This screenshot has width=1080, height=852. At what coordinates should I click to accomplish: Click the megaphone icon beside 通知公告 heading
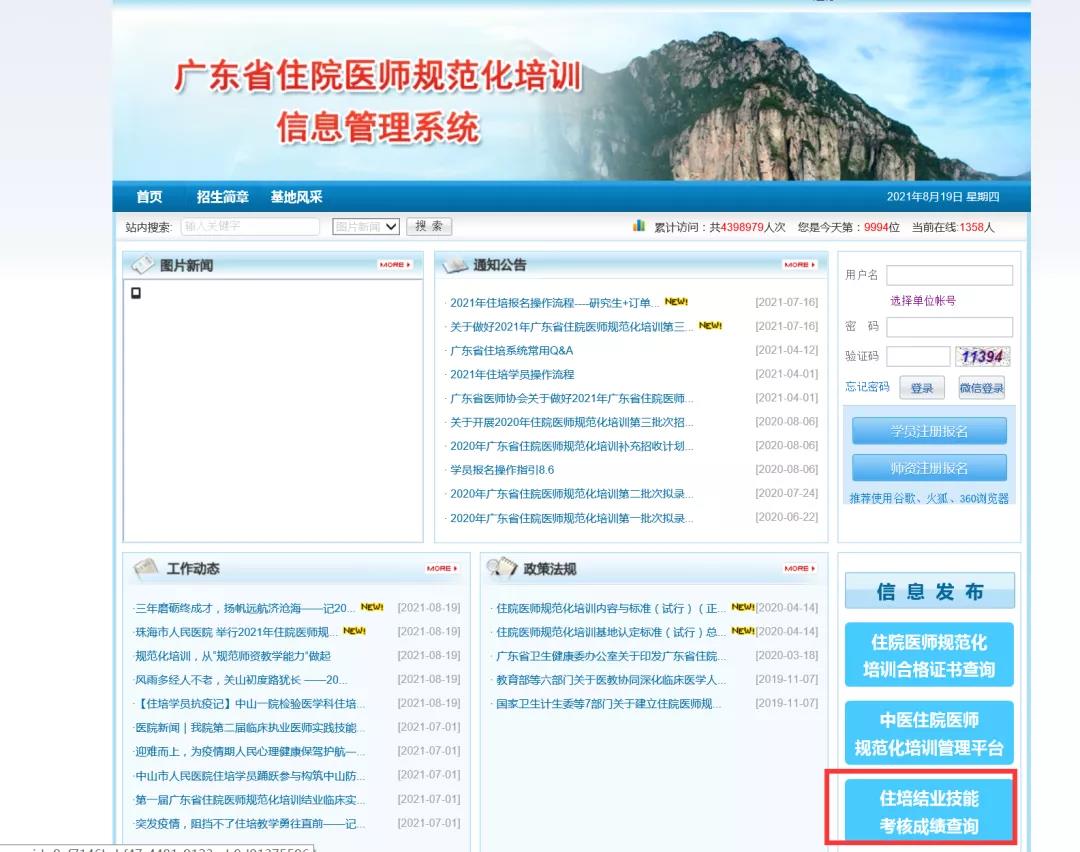[x=455, y=265]
